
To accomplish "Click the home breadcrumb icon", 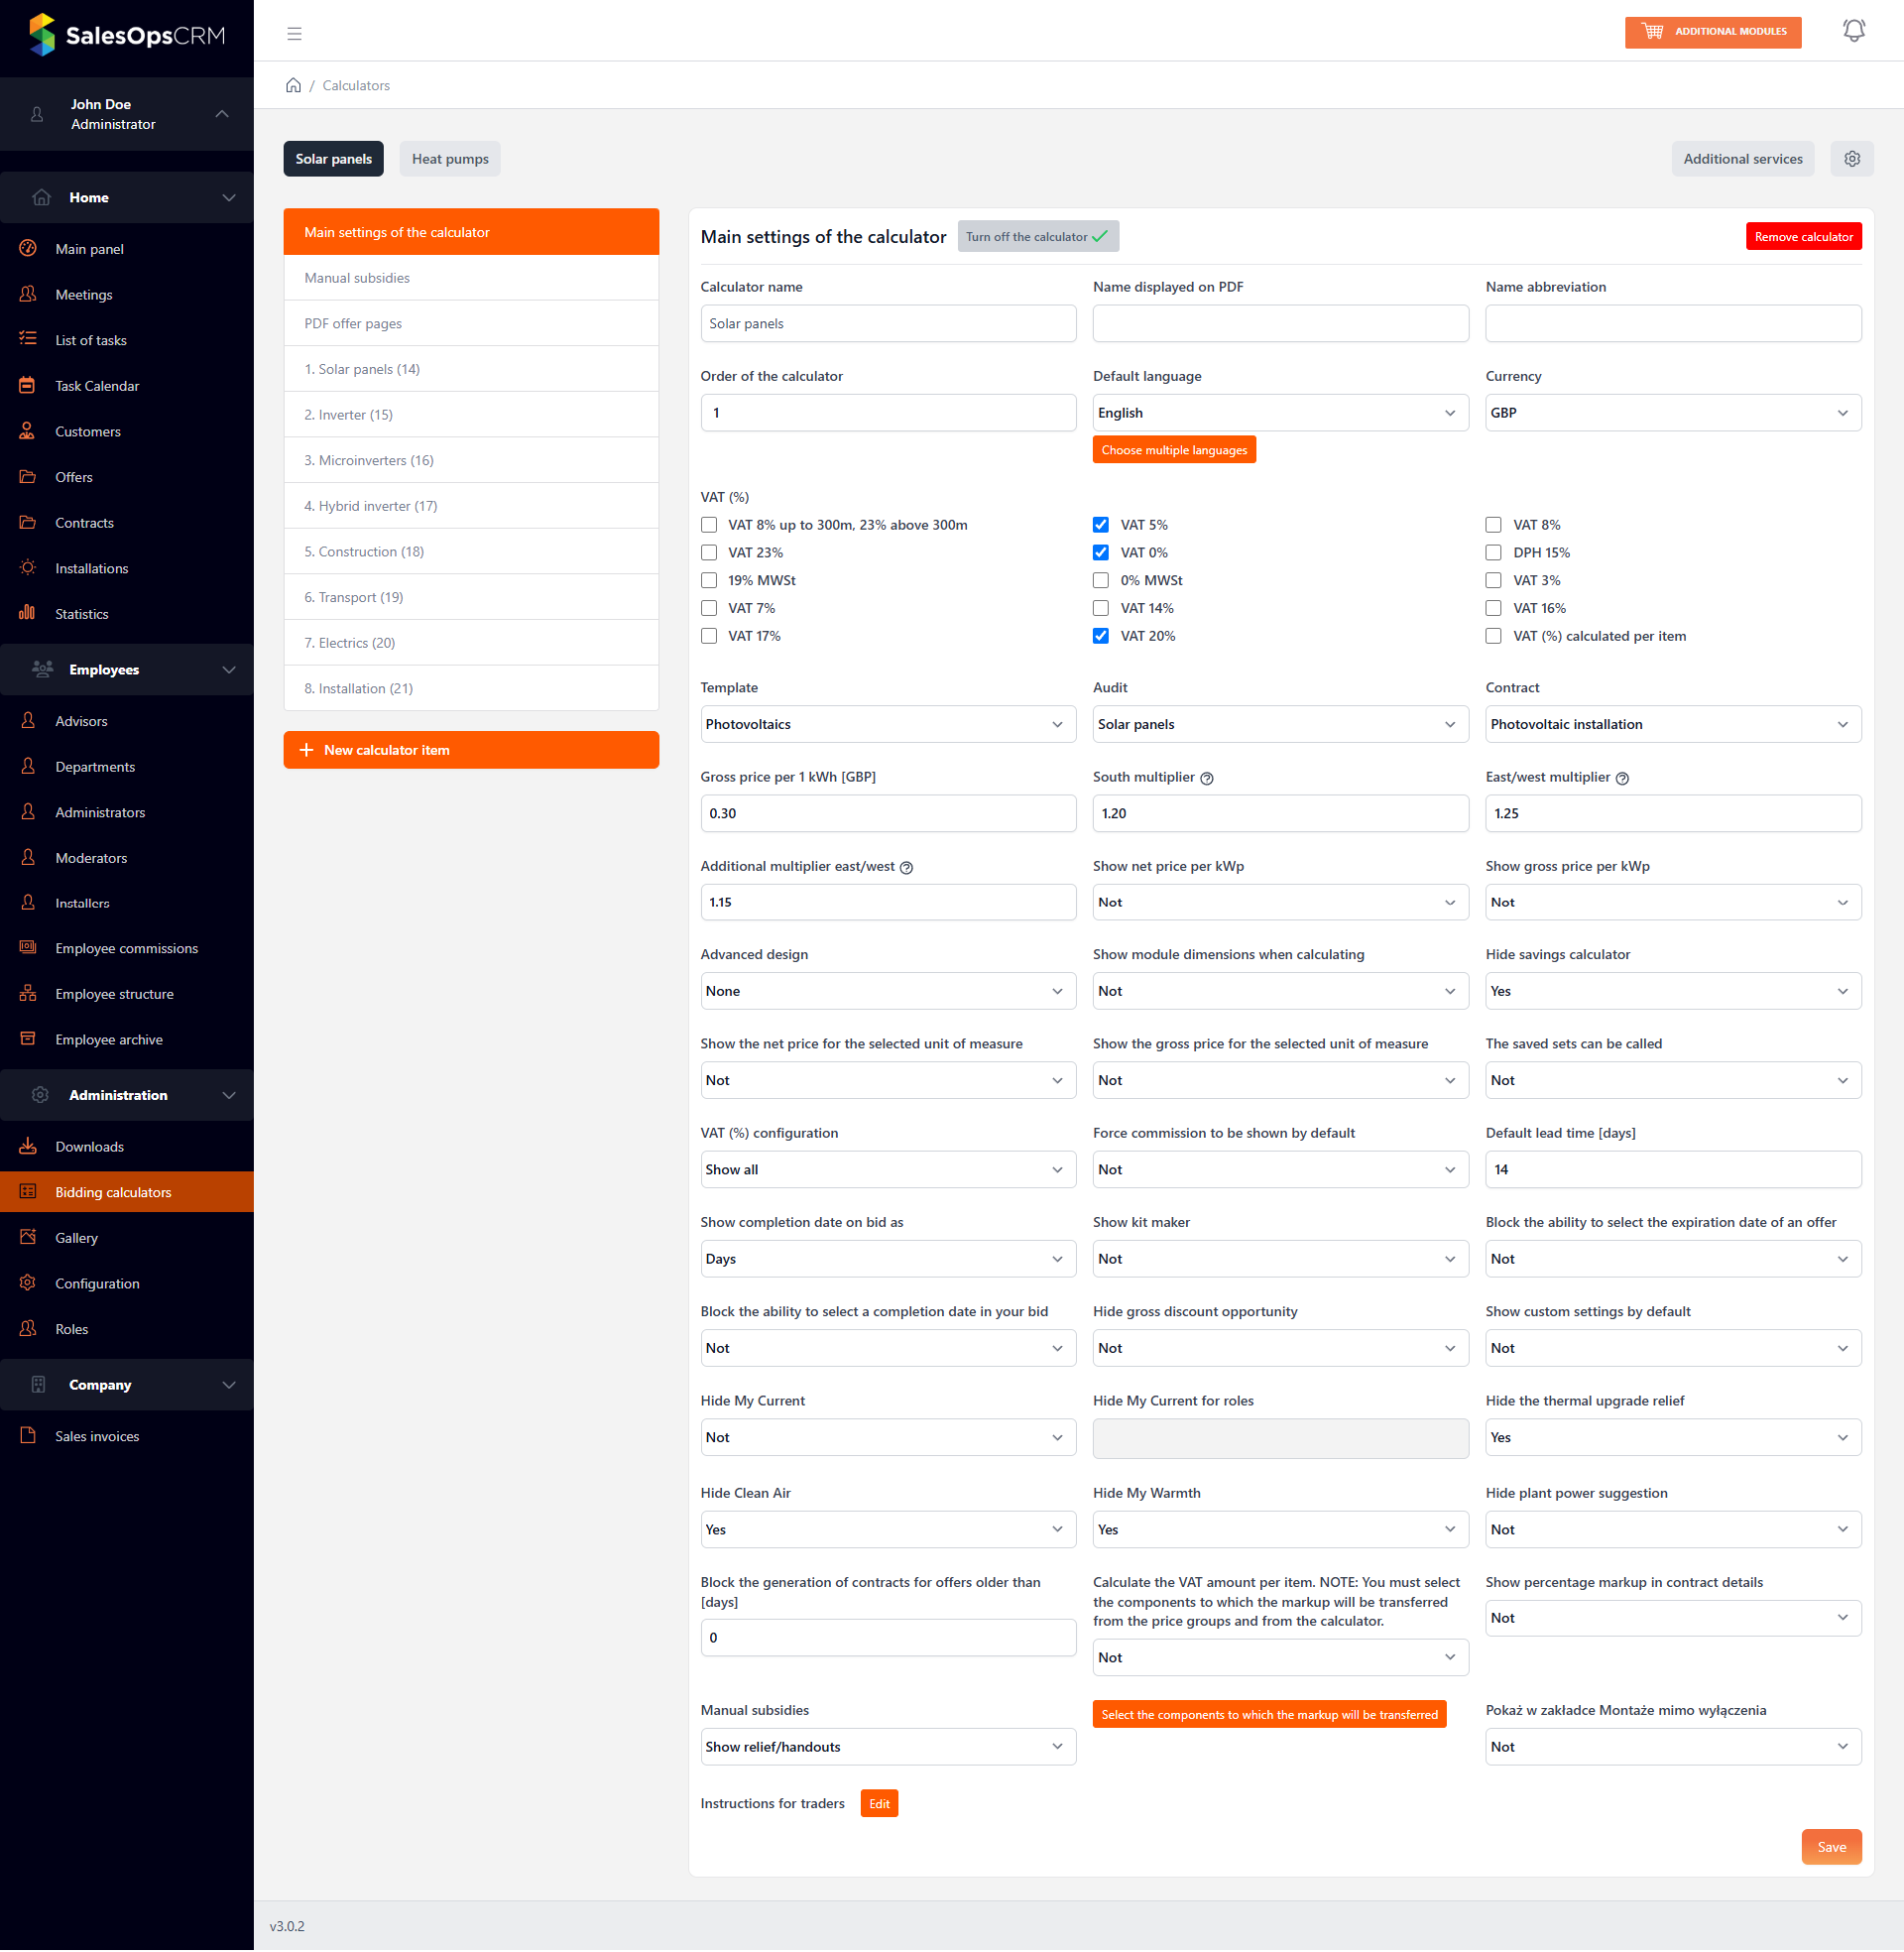I will coord(293,85).
